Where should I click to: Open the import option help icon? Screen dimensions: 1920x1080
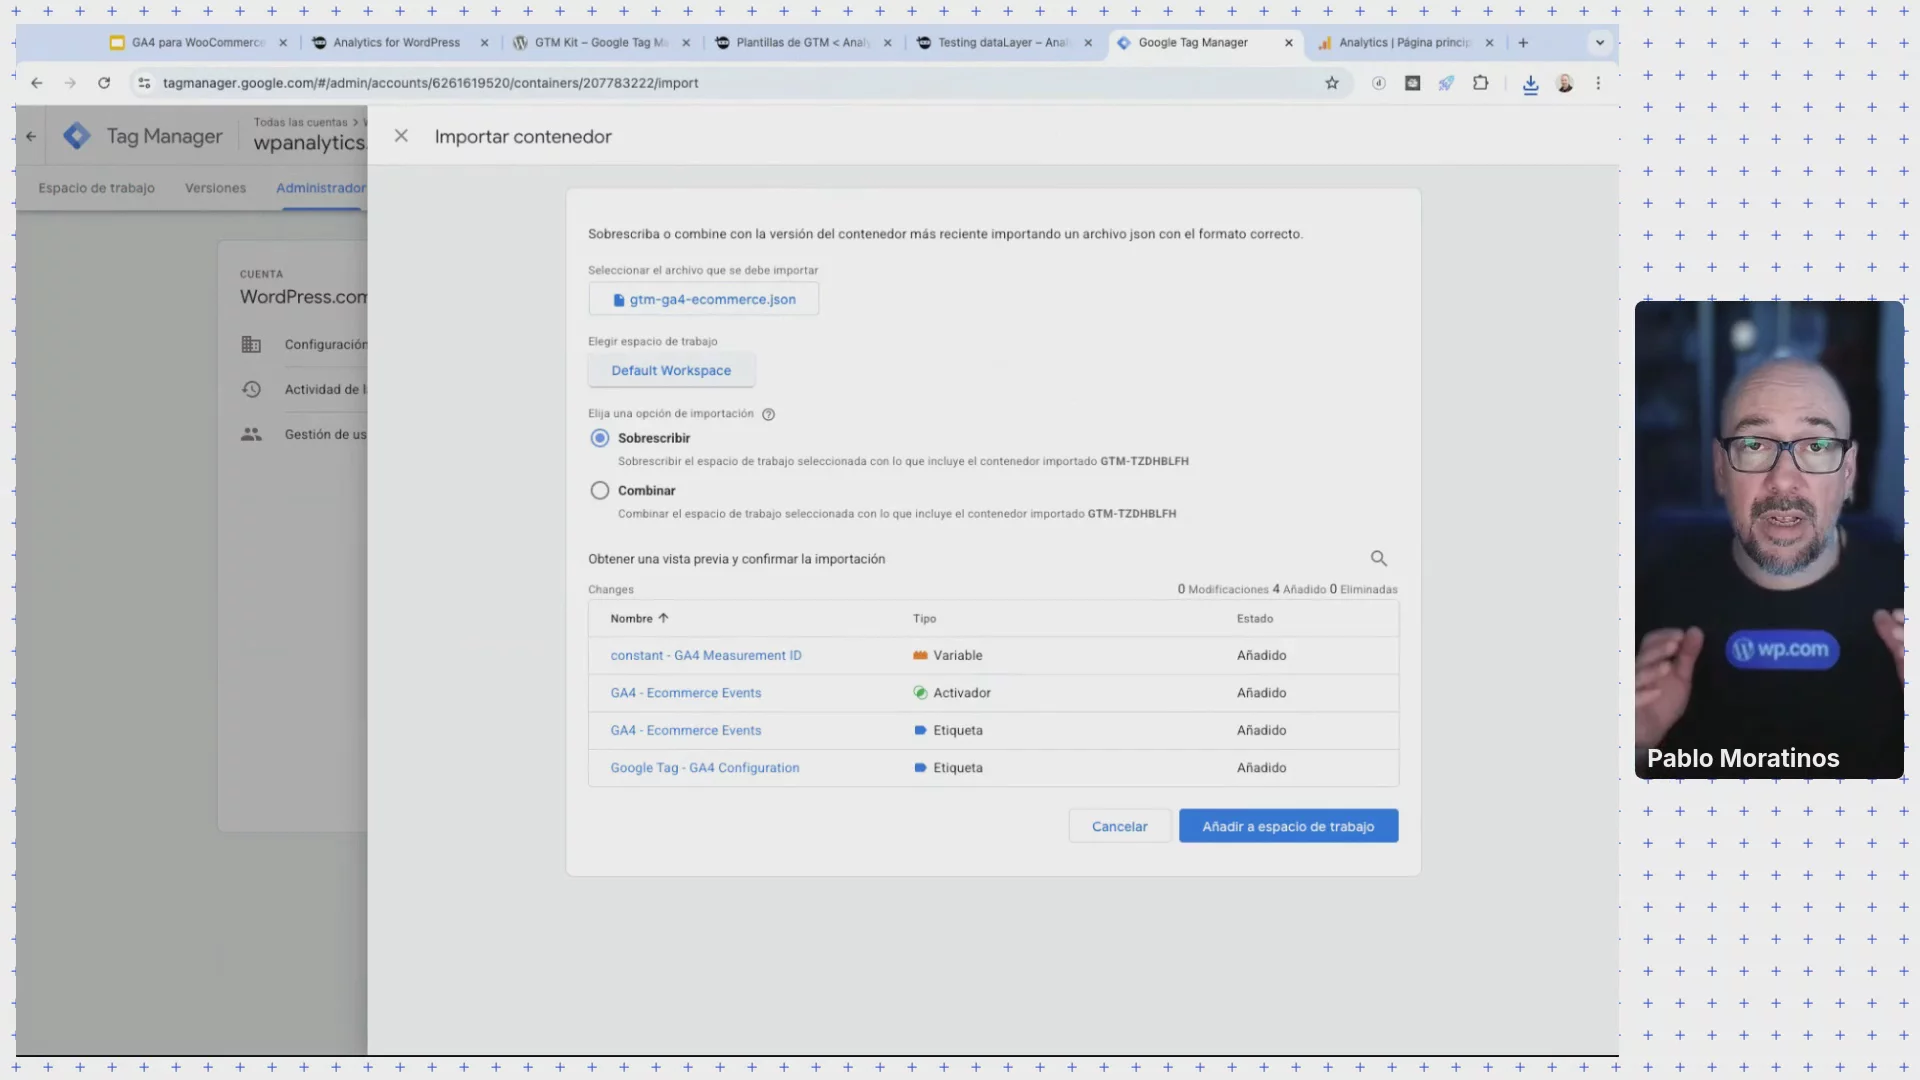pos(768,414)
